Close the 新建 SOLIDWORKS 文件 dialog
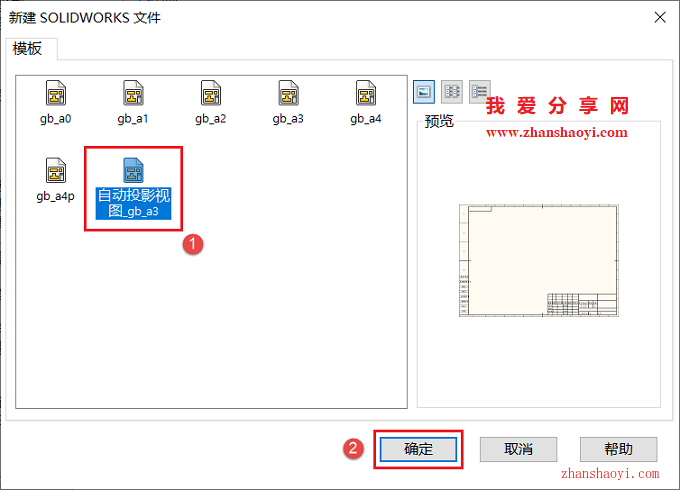 tap(660, 17)
